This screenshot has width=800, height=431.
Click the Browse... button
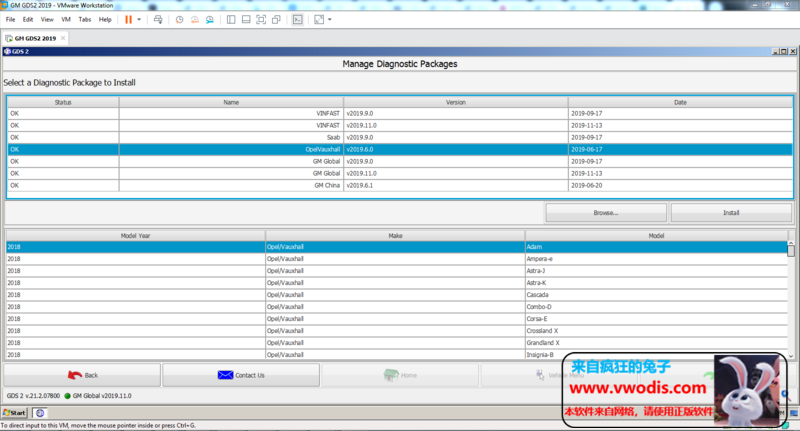[x=606, y=213]
